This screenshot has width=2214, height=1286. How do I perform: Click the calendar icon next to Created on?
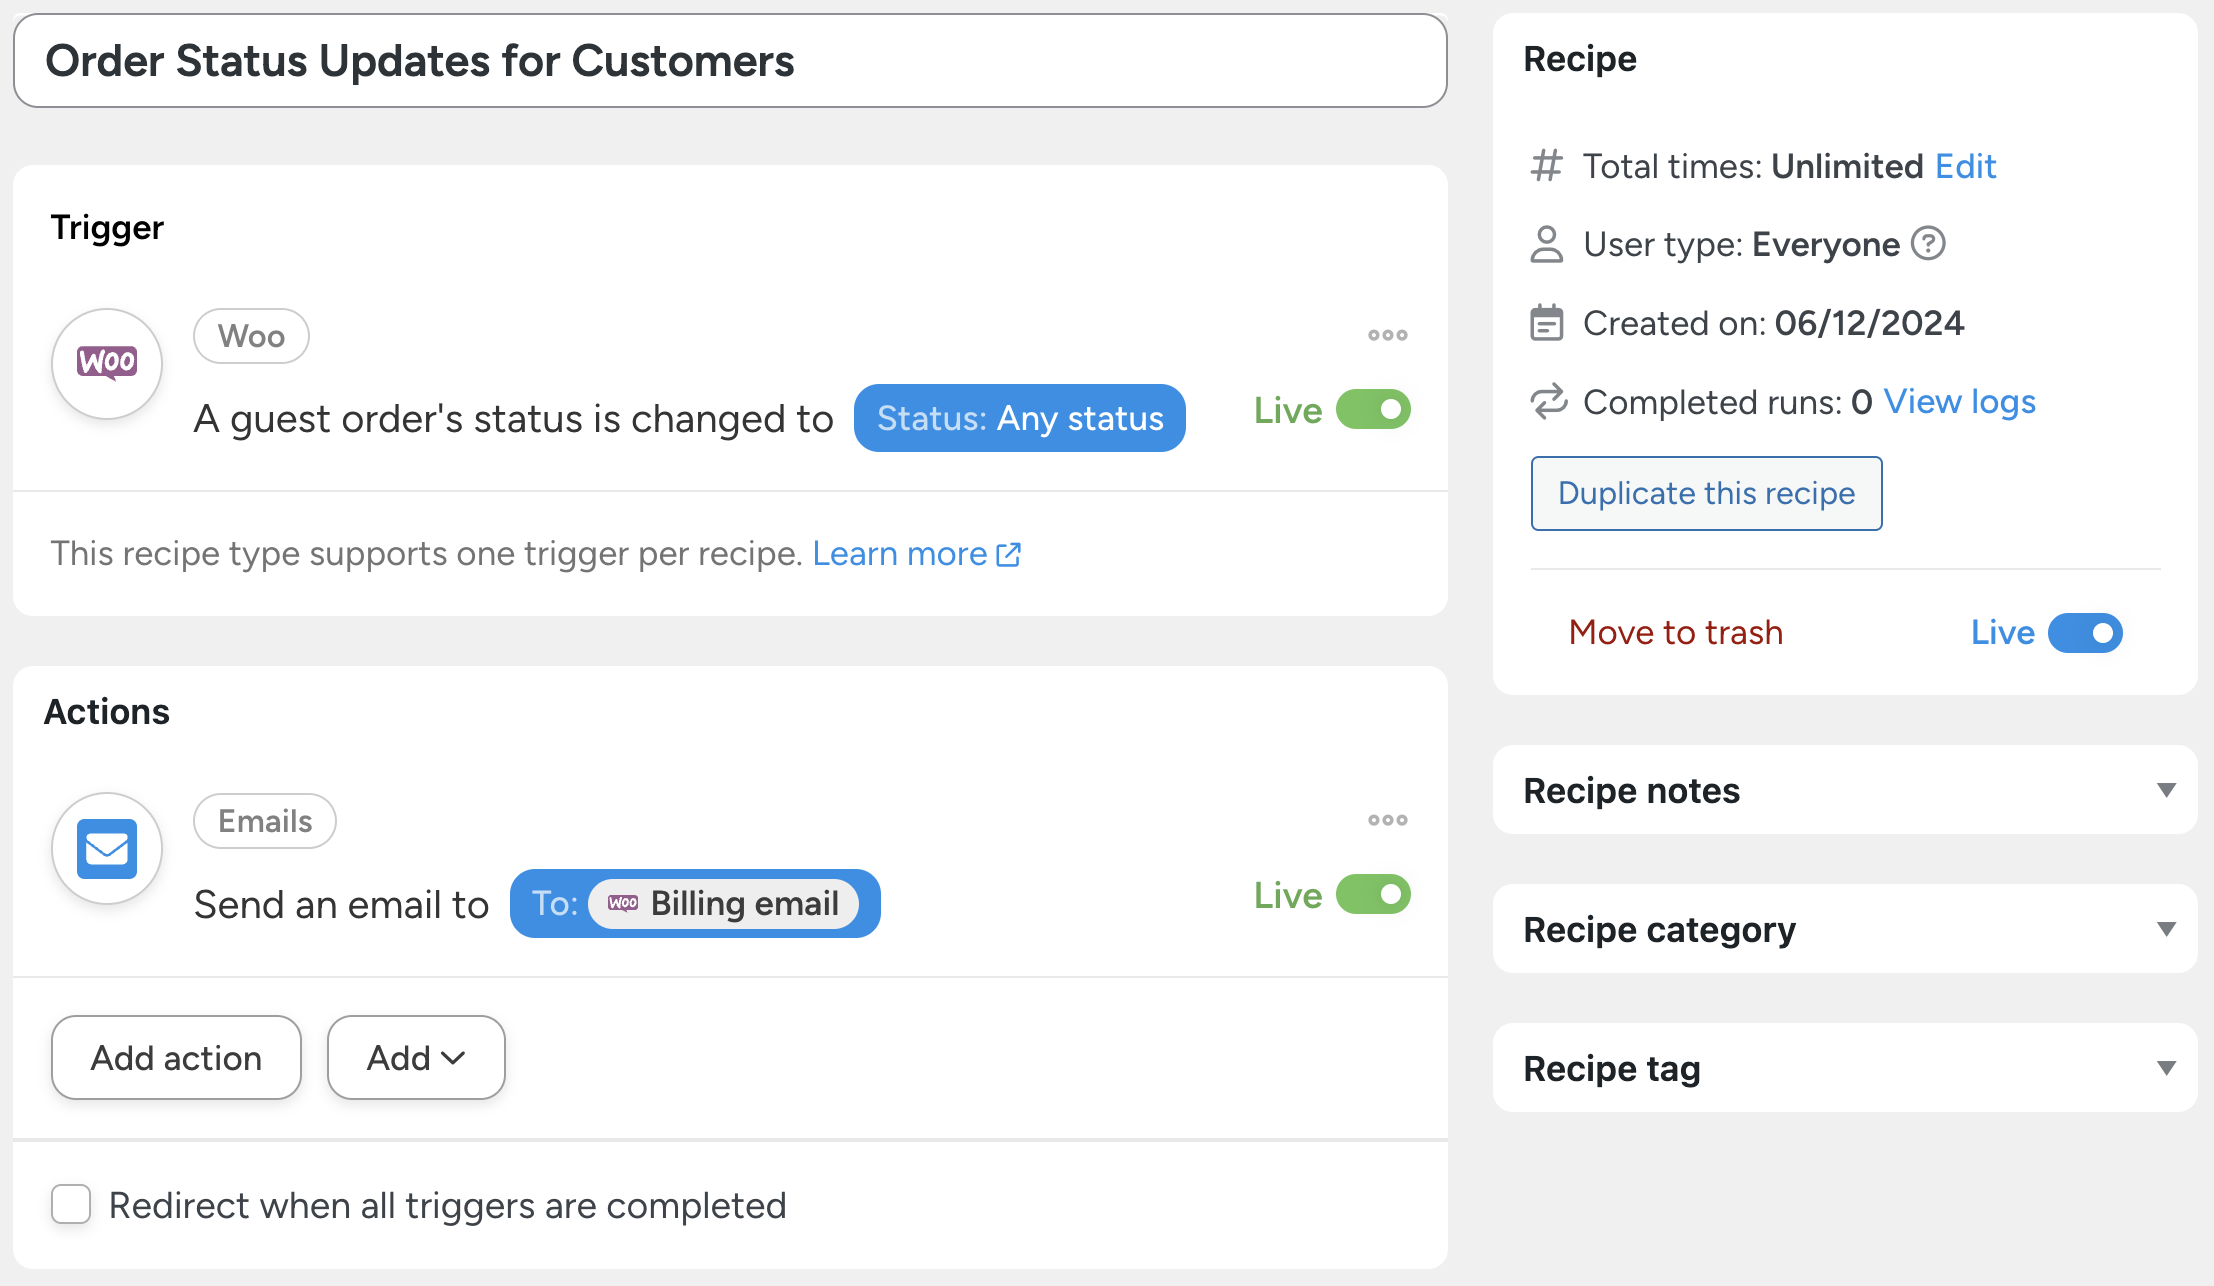click(x=1547, y=323)
